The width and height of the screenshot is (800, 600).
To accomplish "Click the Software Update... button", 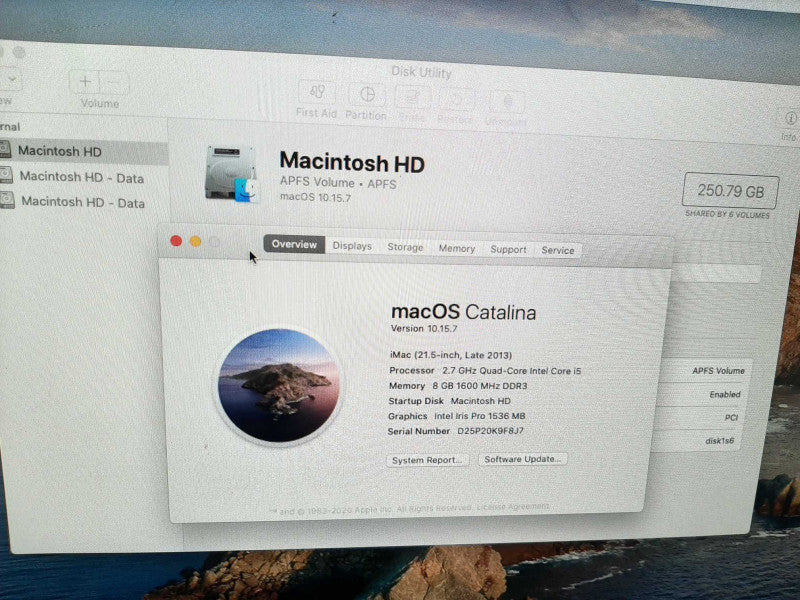I will click(522, 459).
